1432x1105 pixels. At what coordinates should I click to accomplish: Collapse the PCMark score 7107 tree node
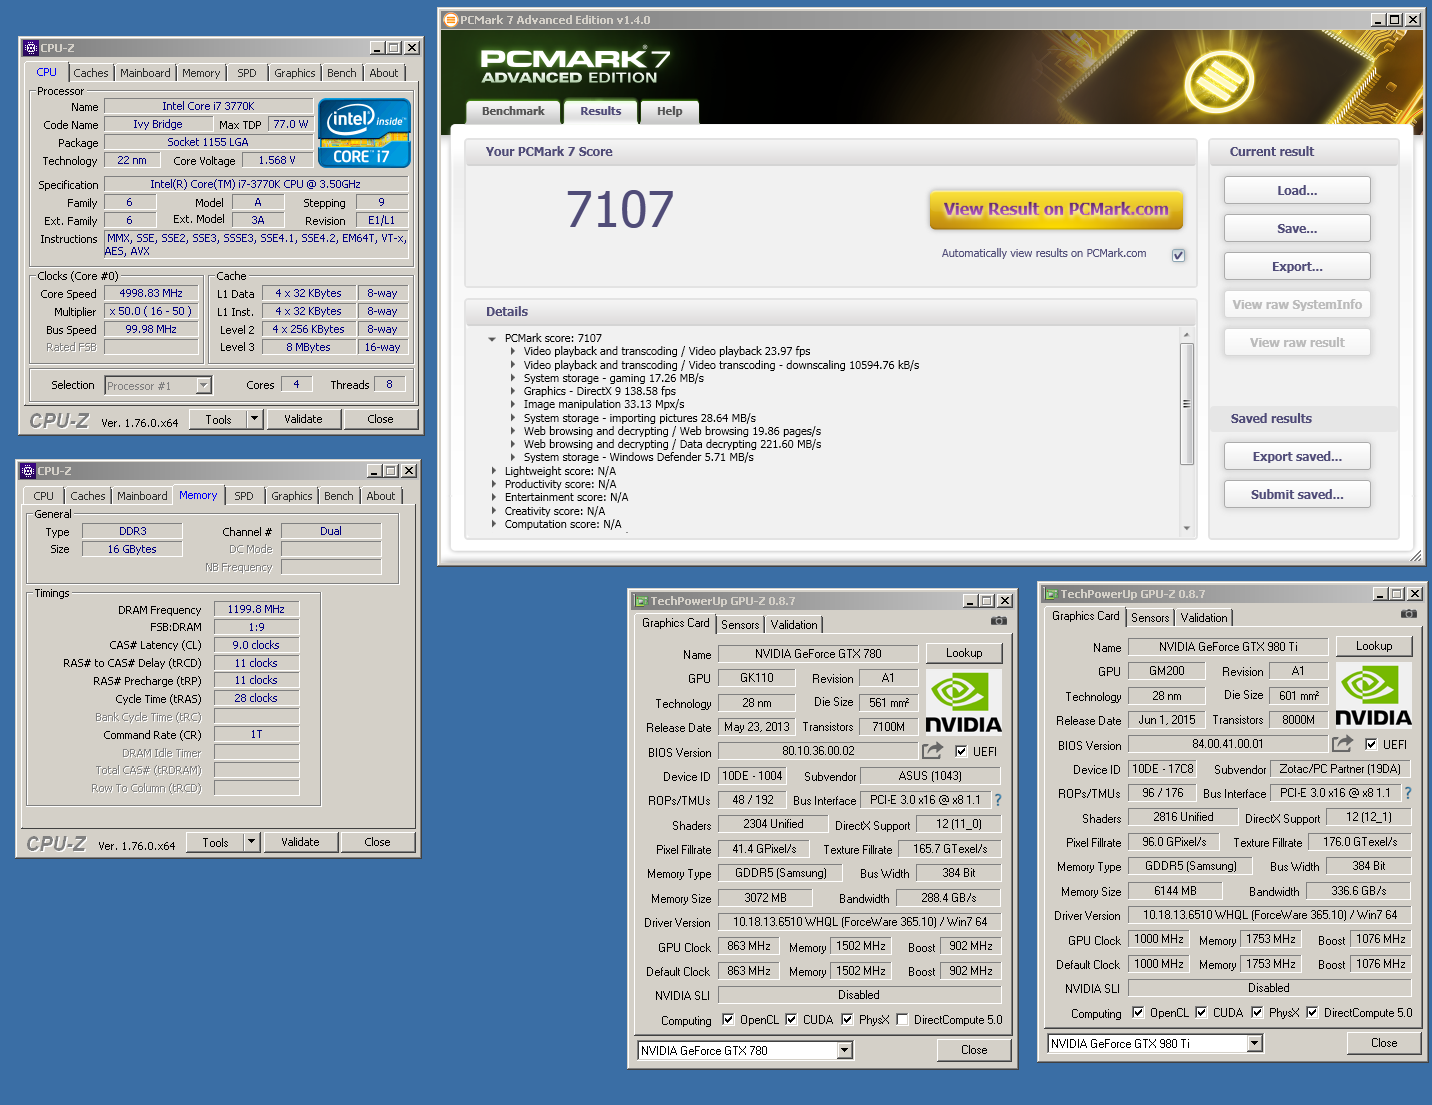pos(492,339)
